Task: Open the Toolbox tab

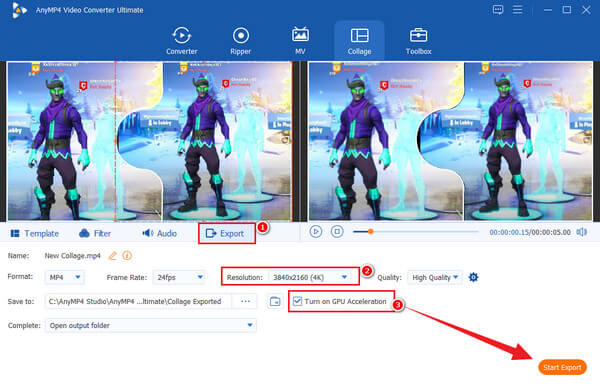Action: [x=418, y=41]
